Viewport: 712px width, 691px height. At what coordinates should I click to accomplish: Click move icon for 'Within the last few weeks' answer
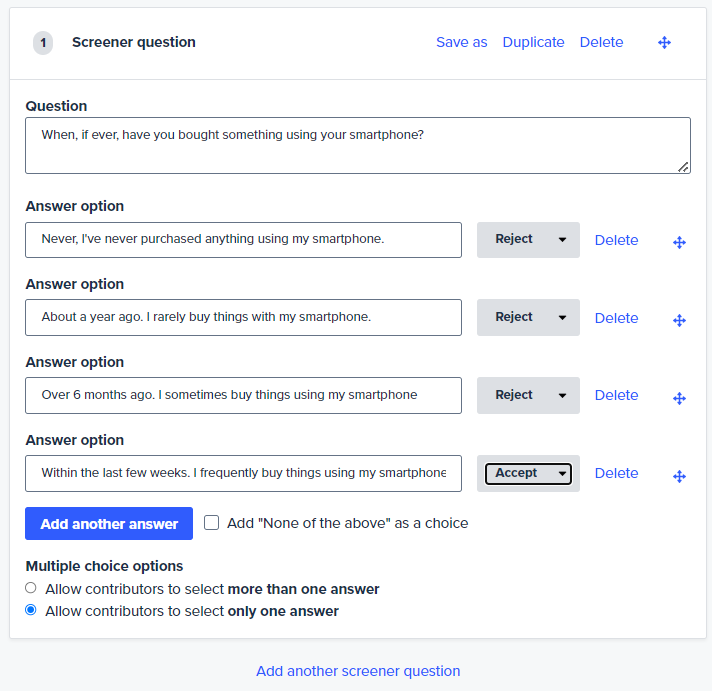point(679,476)
